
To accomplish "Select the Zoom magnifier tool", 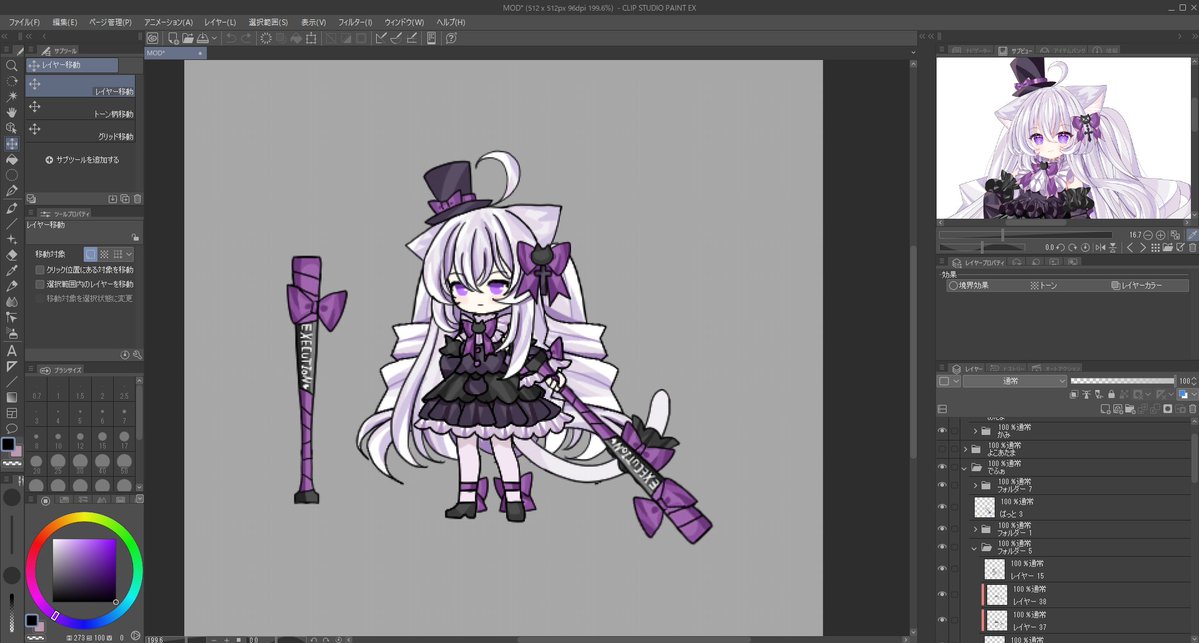I will tap(11, 66).
